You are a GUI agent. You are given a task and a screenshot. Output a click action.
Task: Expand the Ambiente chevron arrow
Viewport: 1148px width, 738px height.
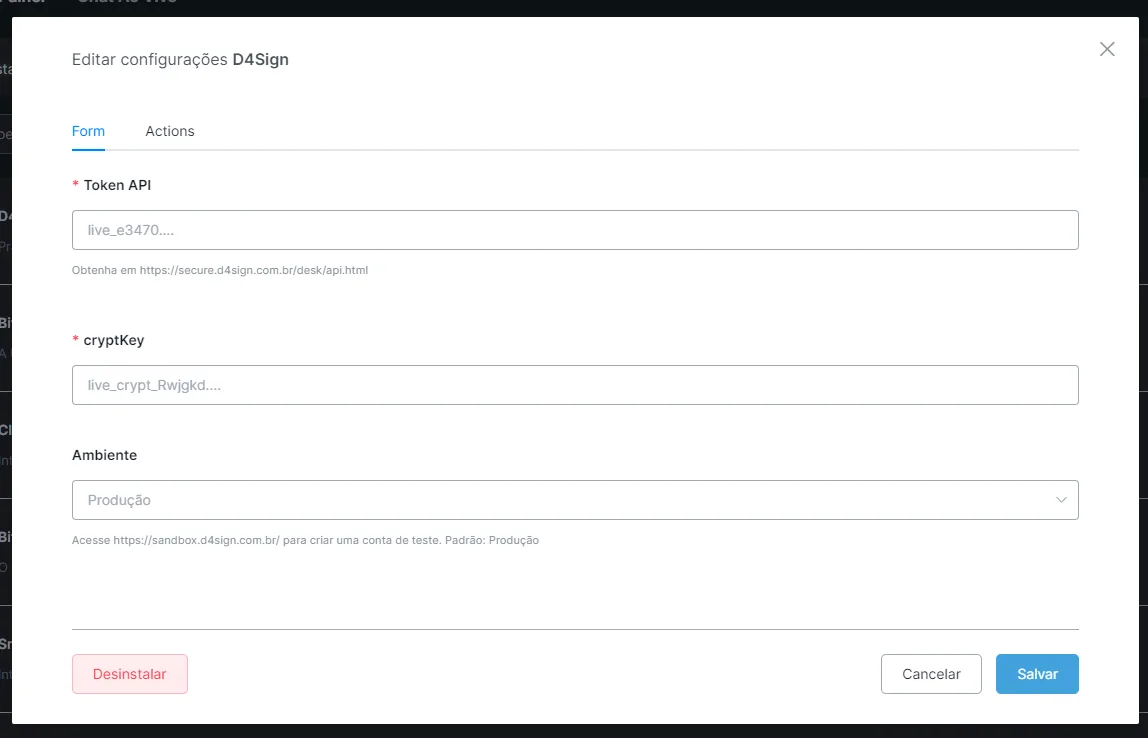[x=1061, y=500]
